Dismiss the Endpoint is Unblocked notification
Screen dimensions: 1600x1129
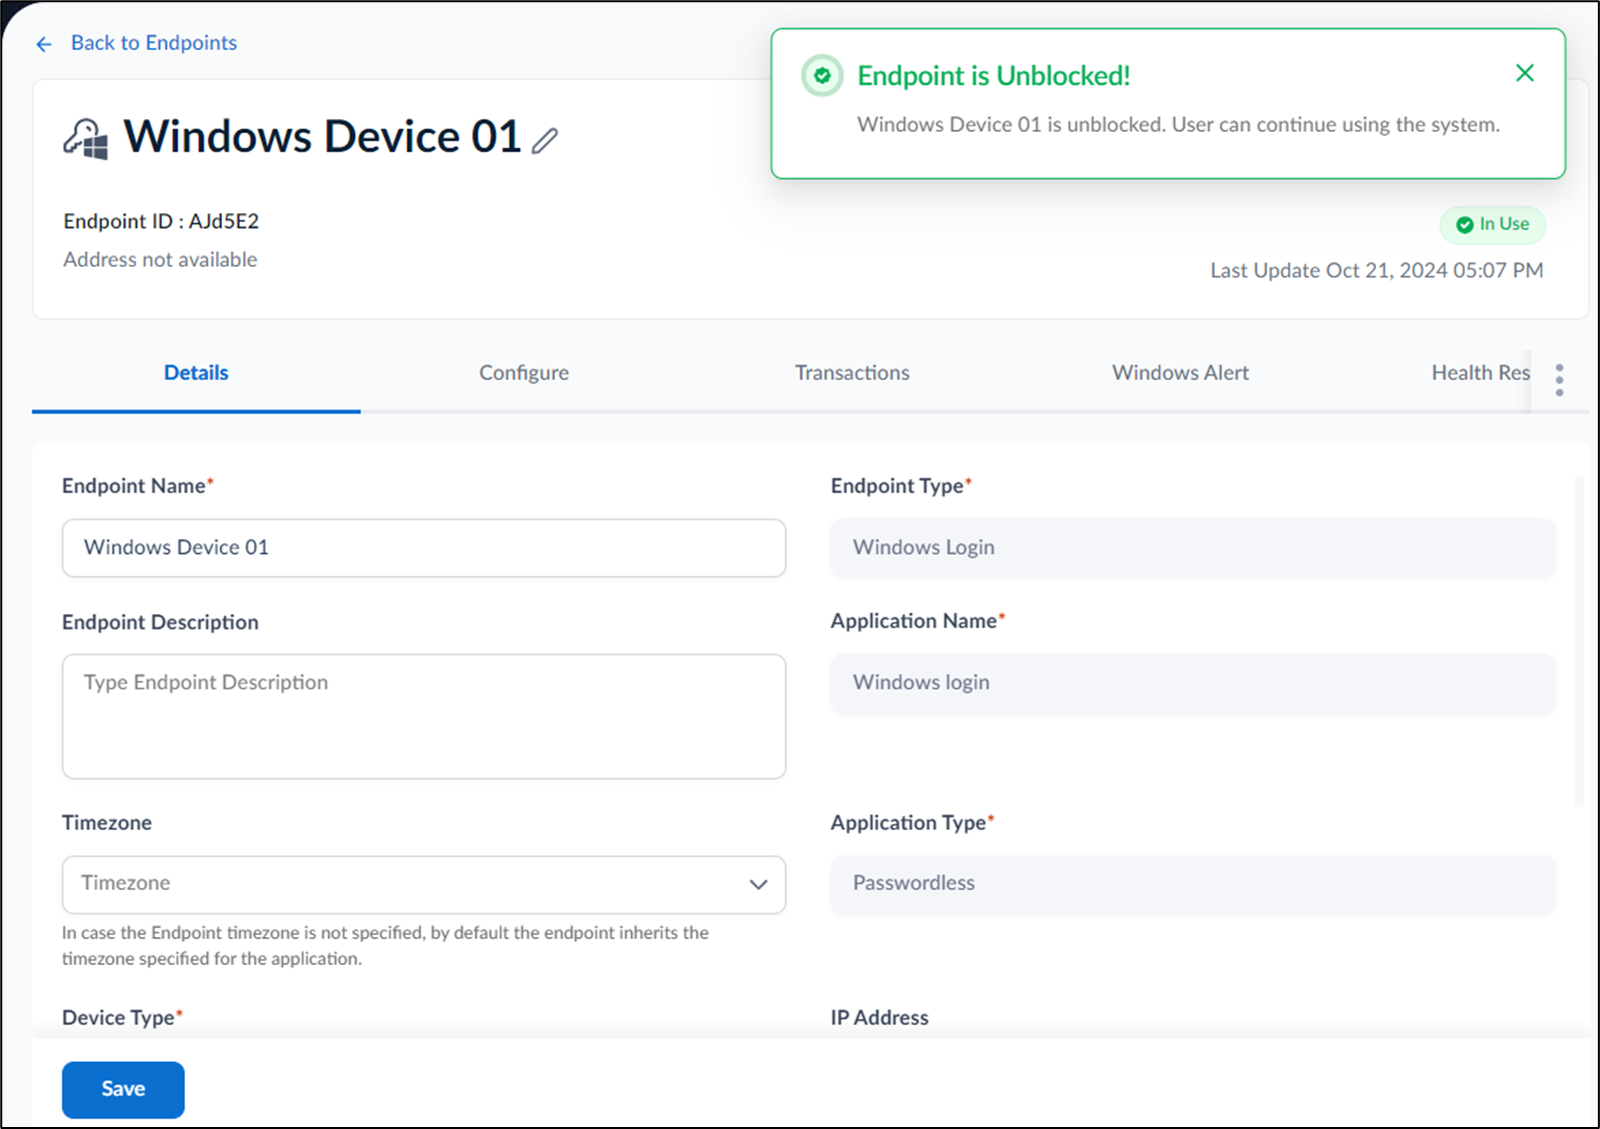click(1524, 73)
